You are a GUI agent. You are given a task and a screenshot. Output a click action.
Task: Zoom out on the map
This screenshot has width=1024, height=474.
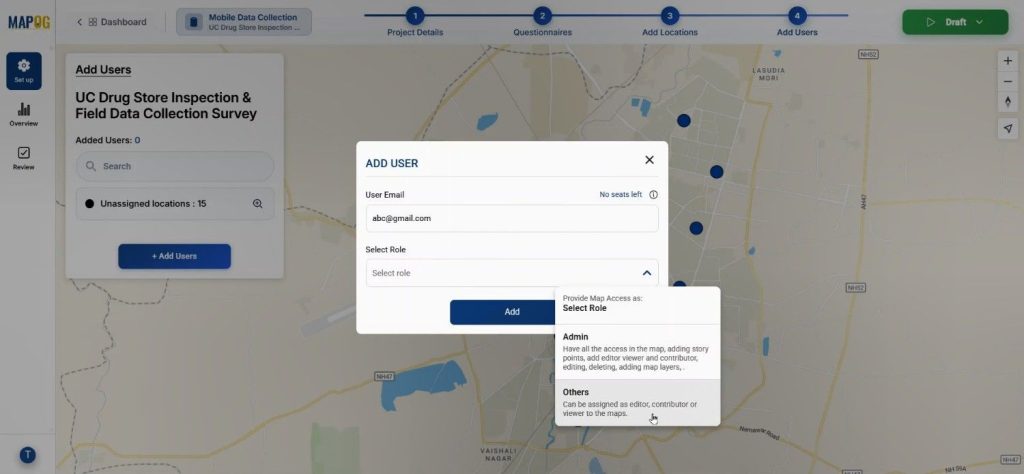coord(1007,81)
